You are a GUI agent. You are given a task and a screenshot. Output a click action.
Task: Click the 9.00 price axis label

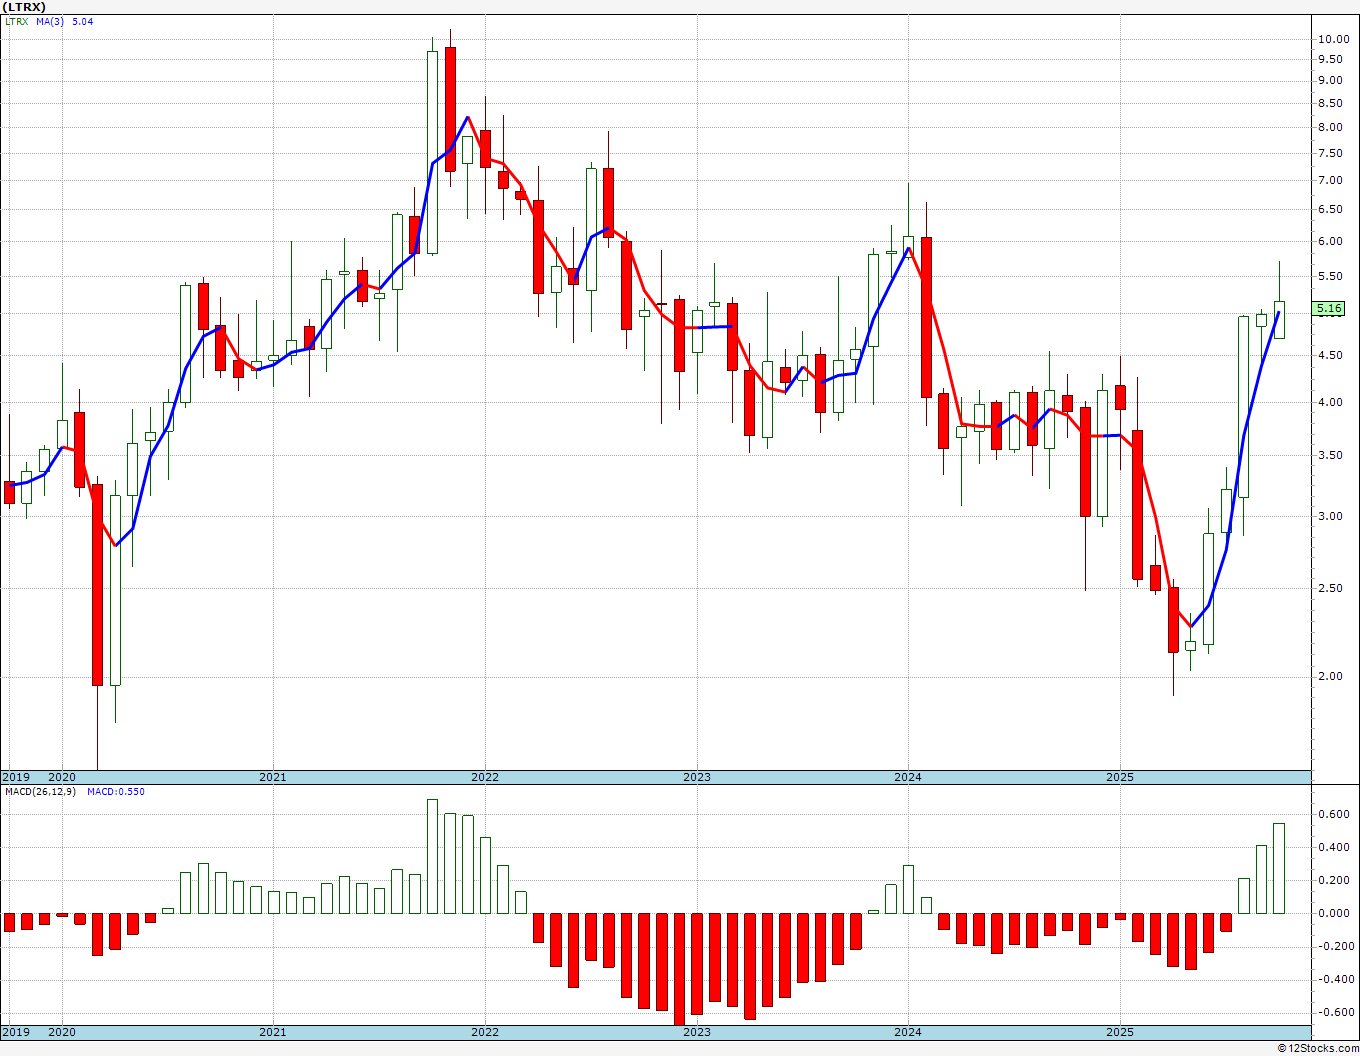(x=1329, y=80)
